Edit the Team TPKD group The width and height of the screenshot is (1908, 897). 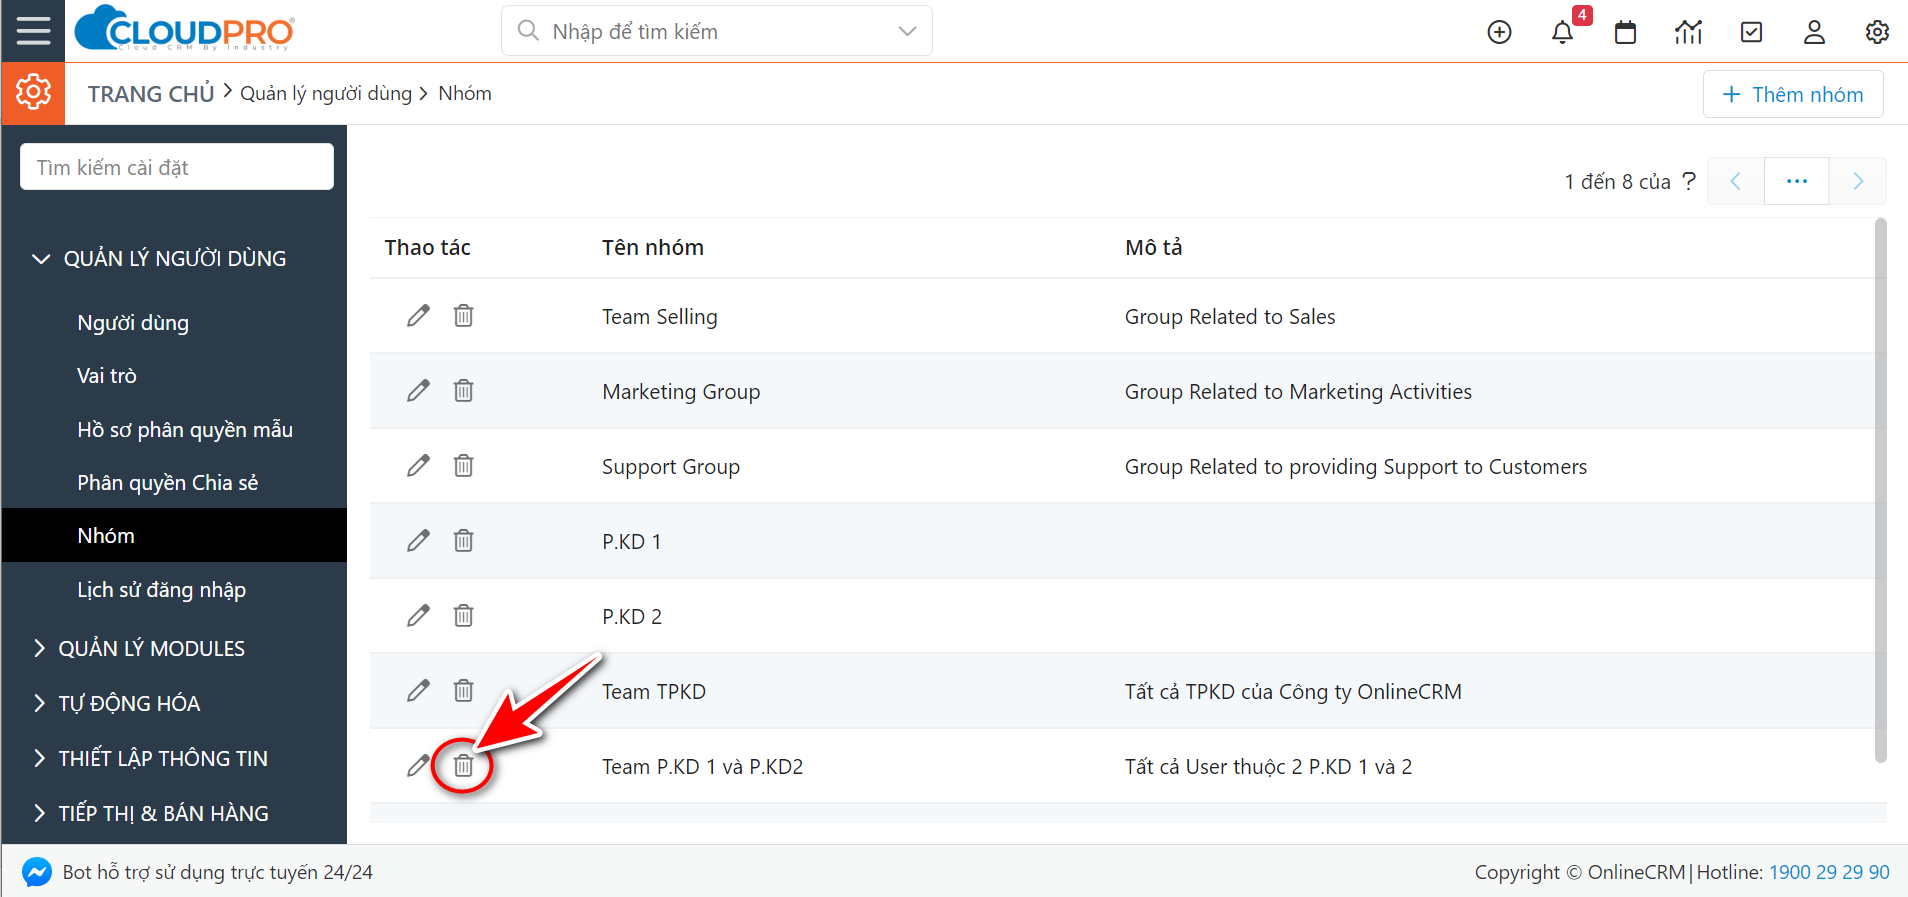pos(418,691)
